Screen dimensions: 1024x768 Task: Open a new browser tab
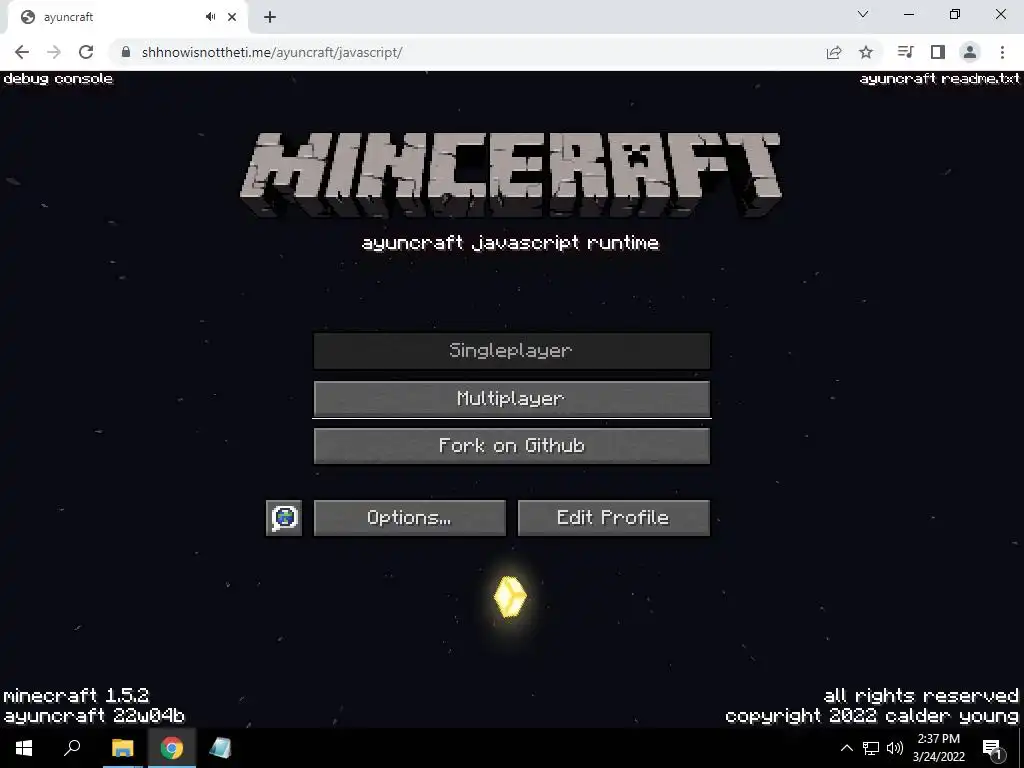pyautogui.click(x=270, y=17)
